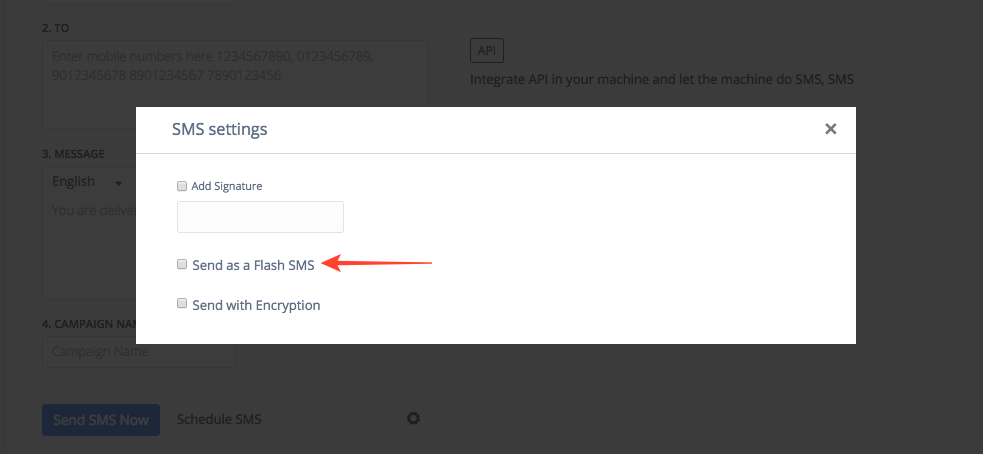This screenshot has height=454, width=983.
Task: Open the English language dropdown
Action: point(86,182)
